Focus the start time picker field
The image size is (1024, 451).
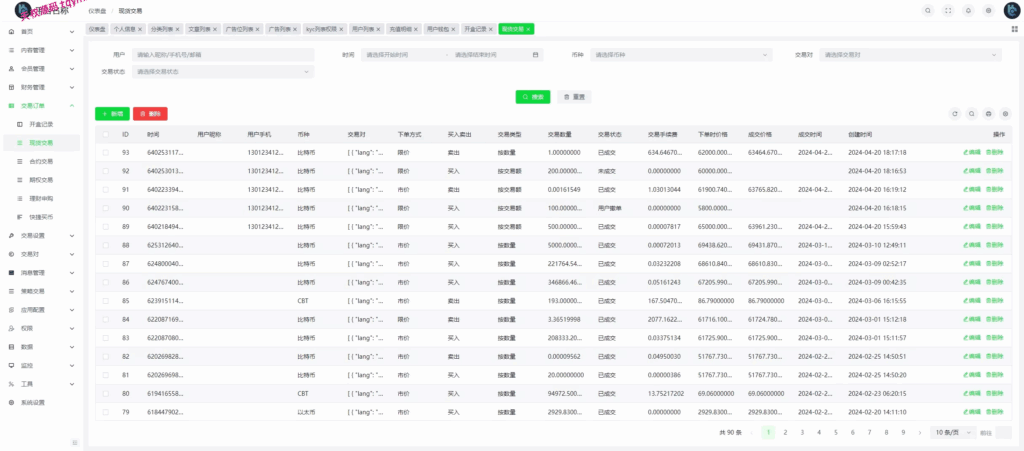point(402,55)
